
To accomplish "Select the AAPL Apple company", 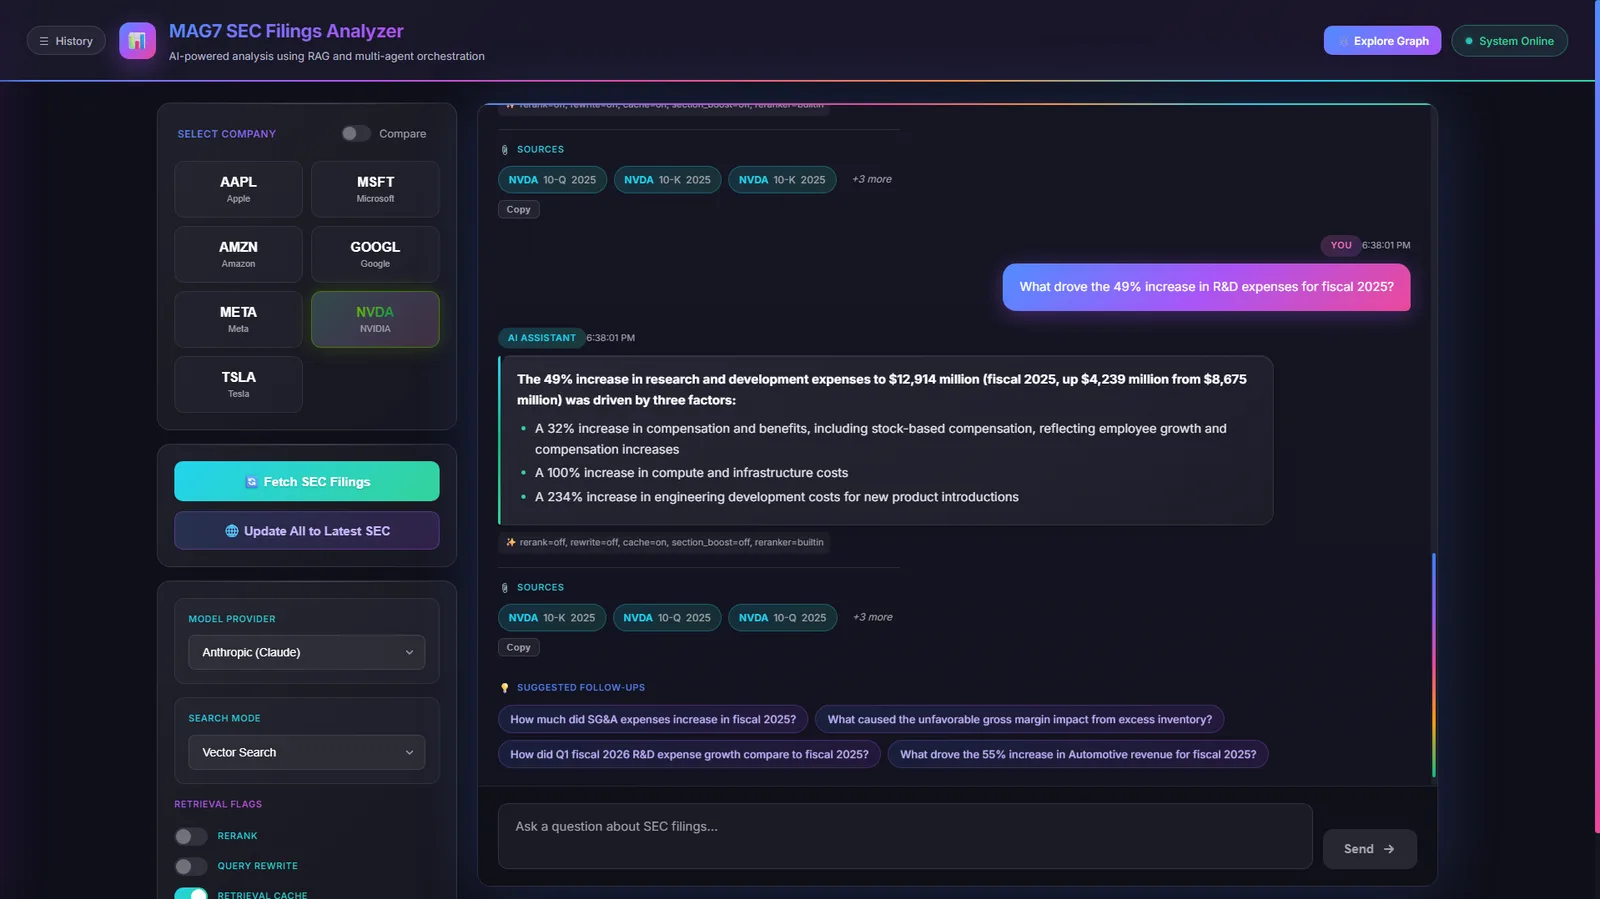I will click(238, 189).
